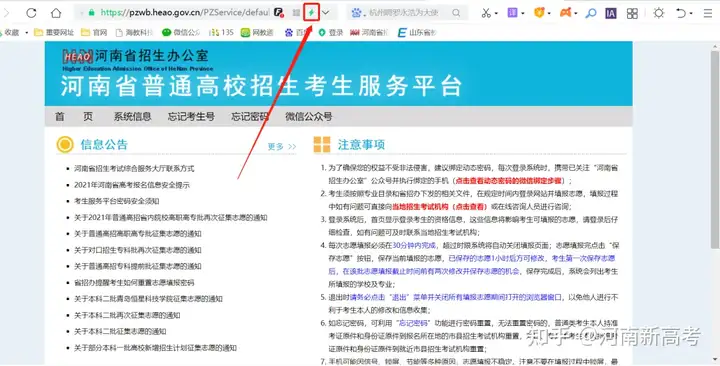Switch browser mode using the green lightning icon

click(x=311, y=13)
